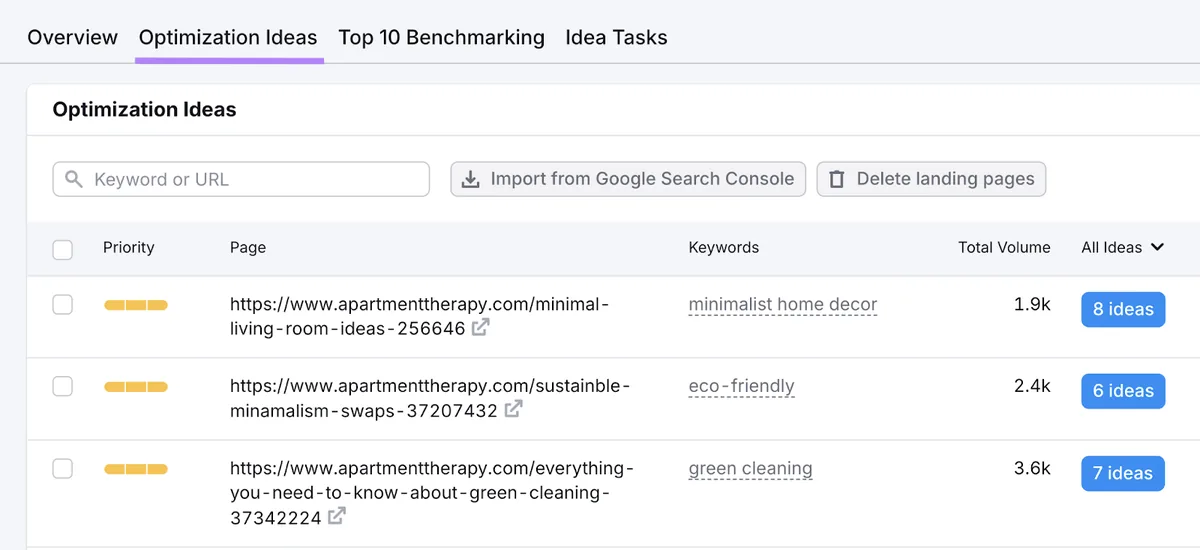Check the minimalist home decor row checkbox
The height and width of the screenshot is (550, 1200).
click(x=62, y=305)
